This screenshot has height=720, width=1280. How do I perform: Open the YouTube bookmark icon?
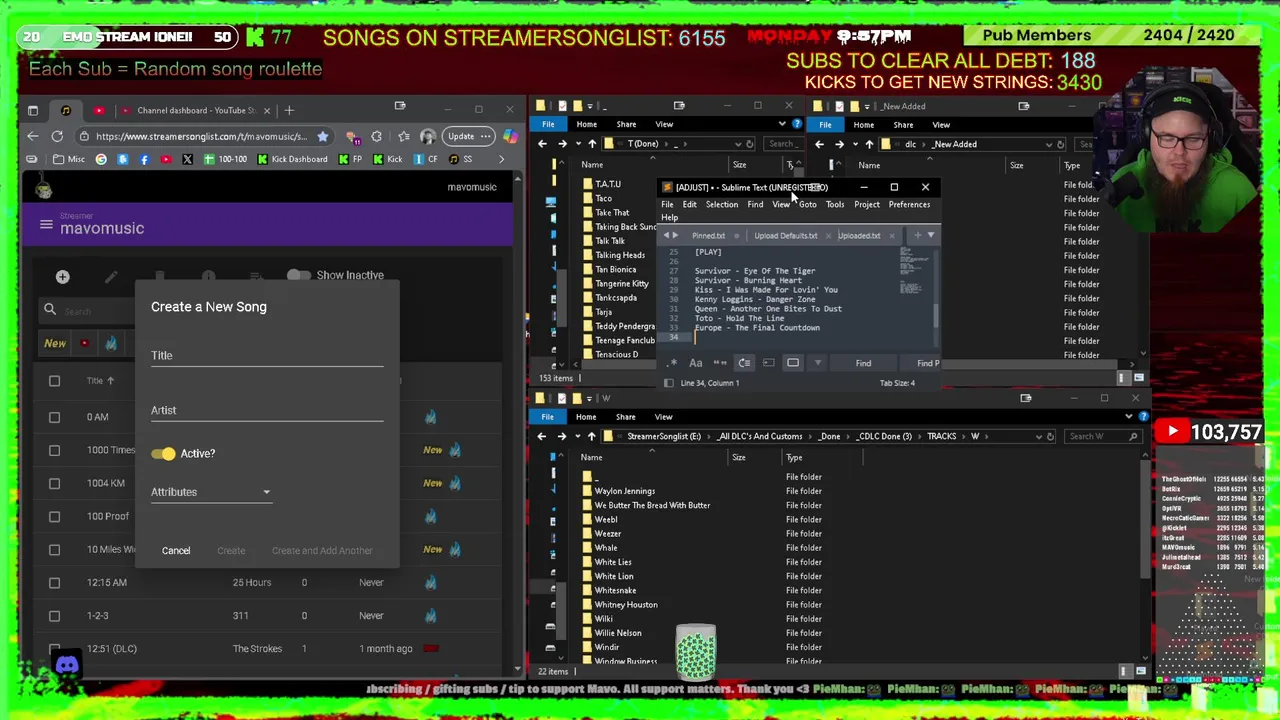(x=165, y=159)
